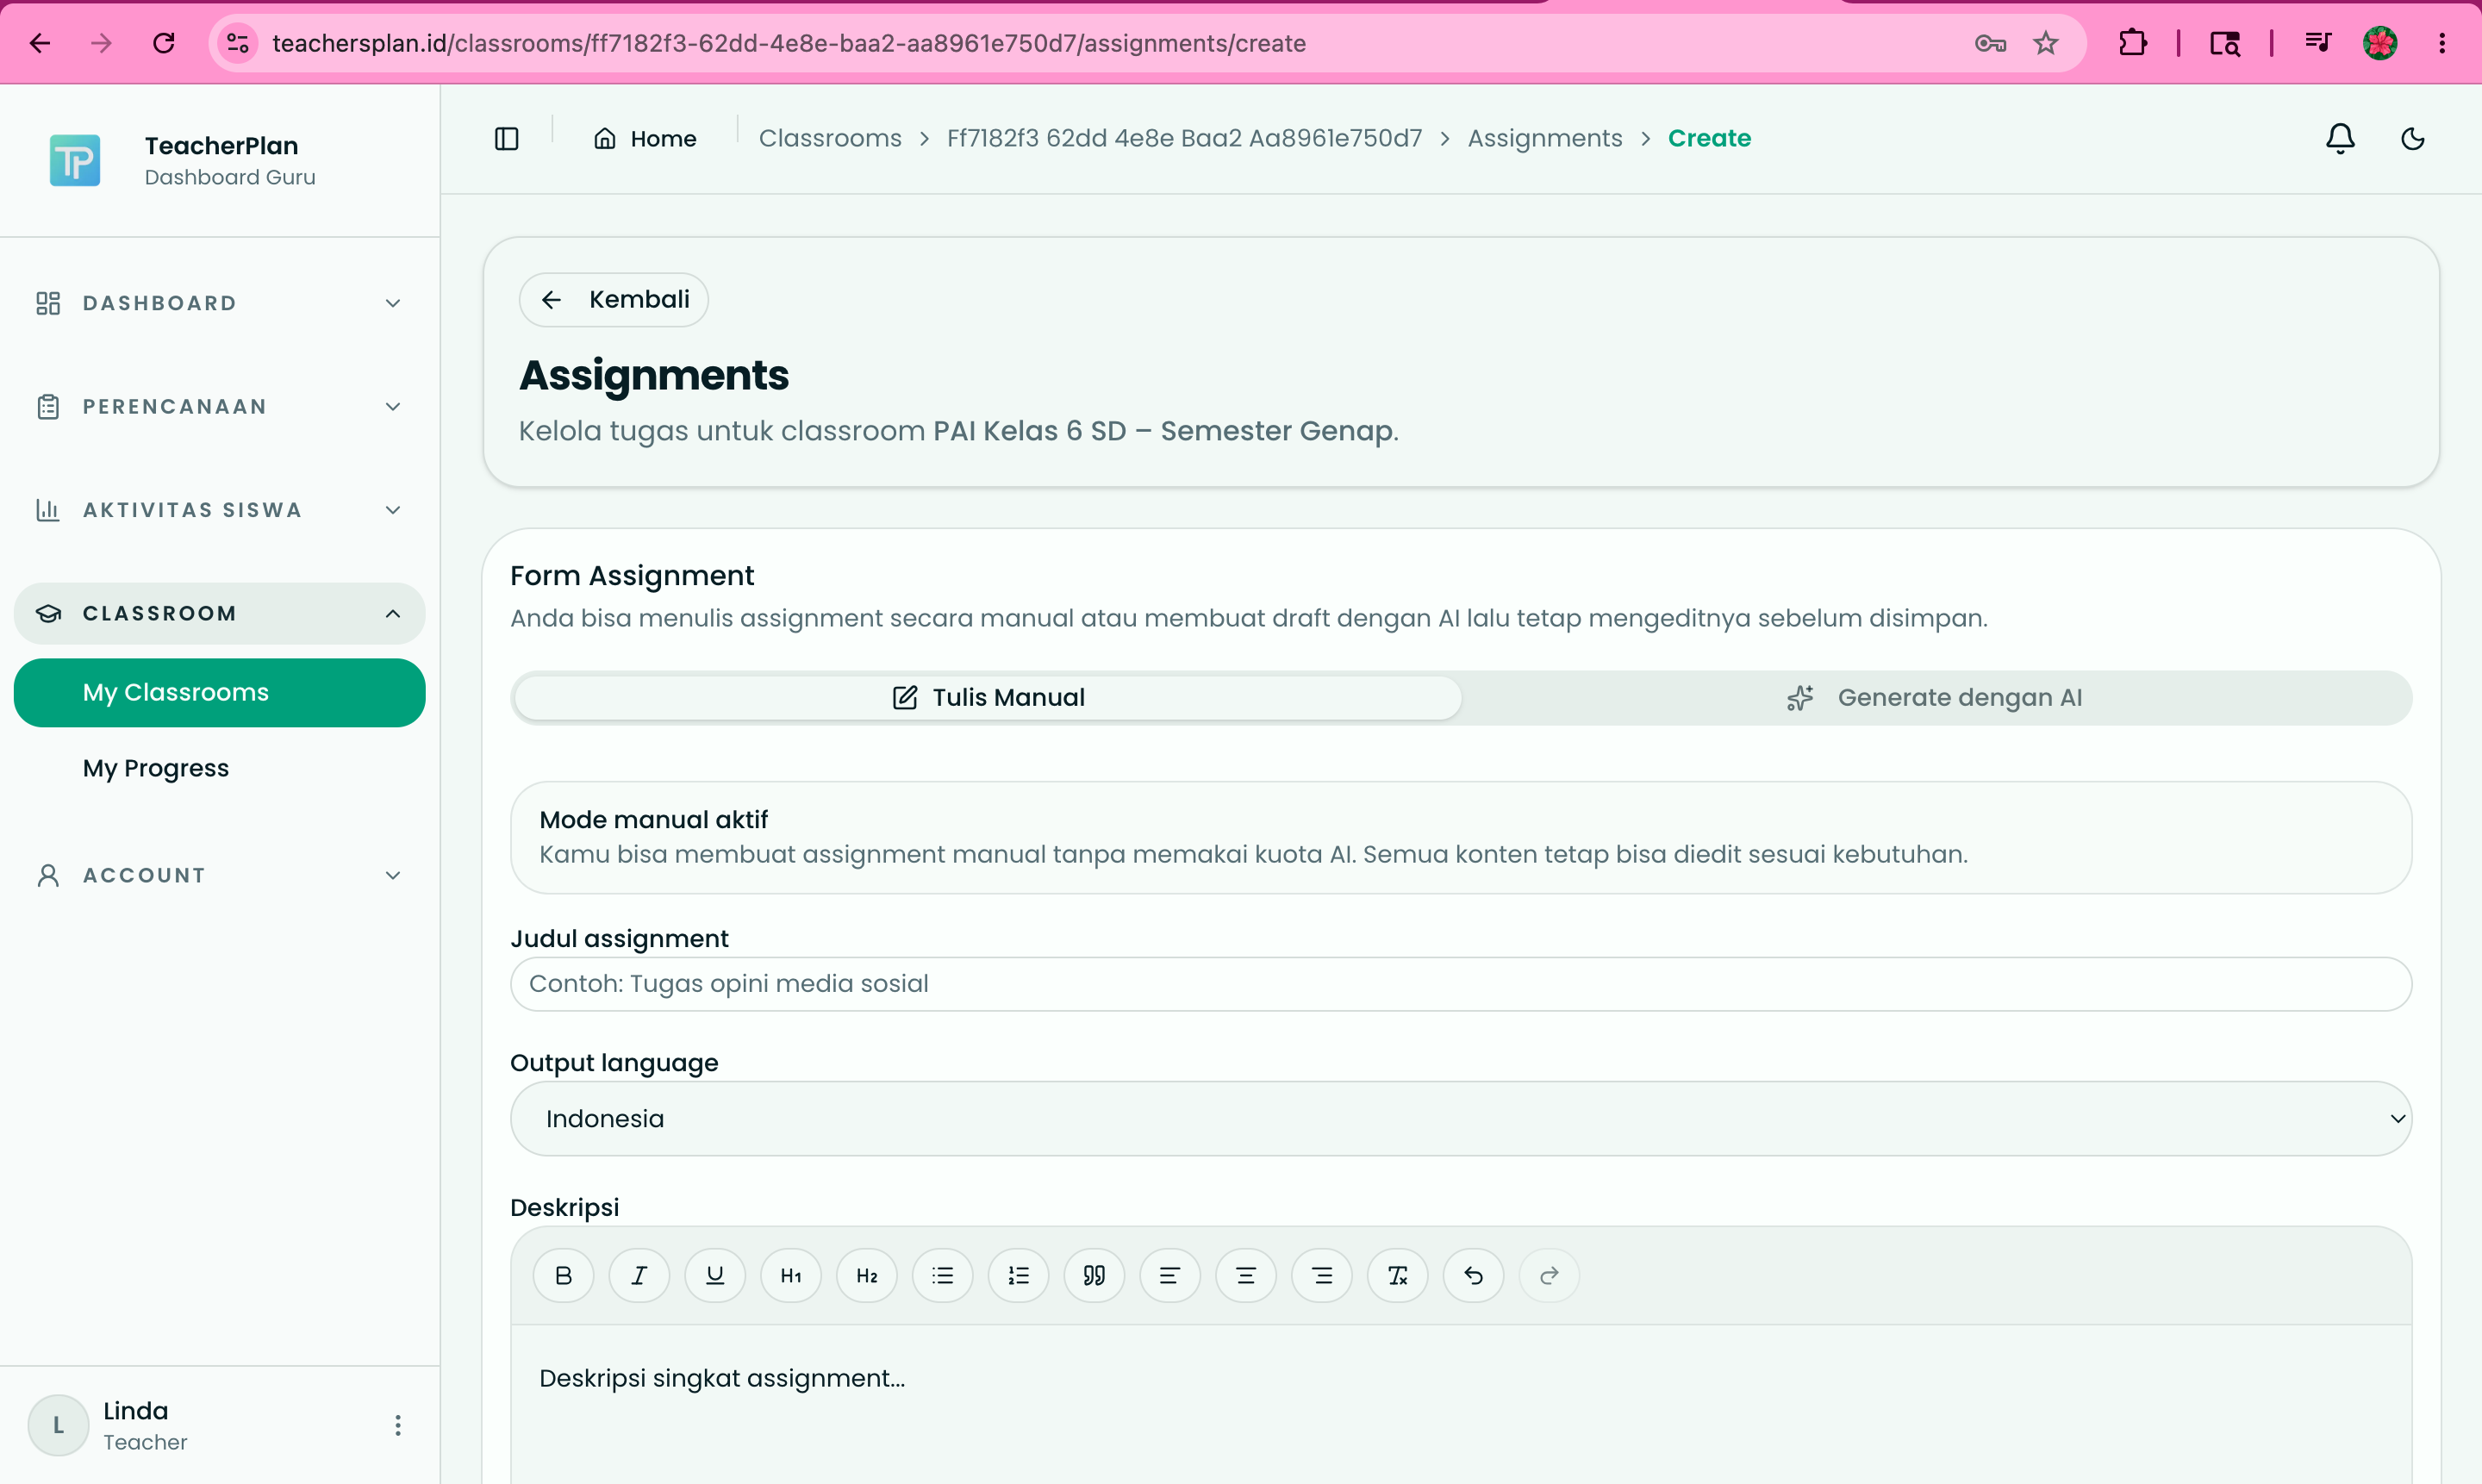The width and height of the screenshot is (2482, 1484).
Task: Center-align text in description editor
Action: pos(1245,1275)
